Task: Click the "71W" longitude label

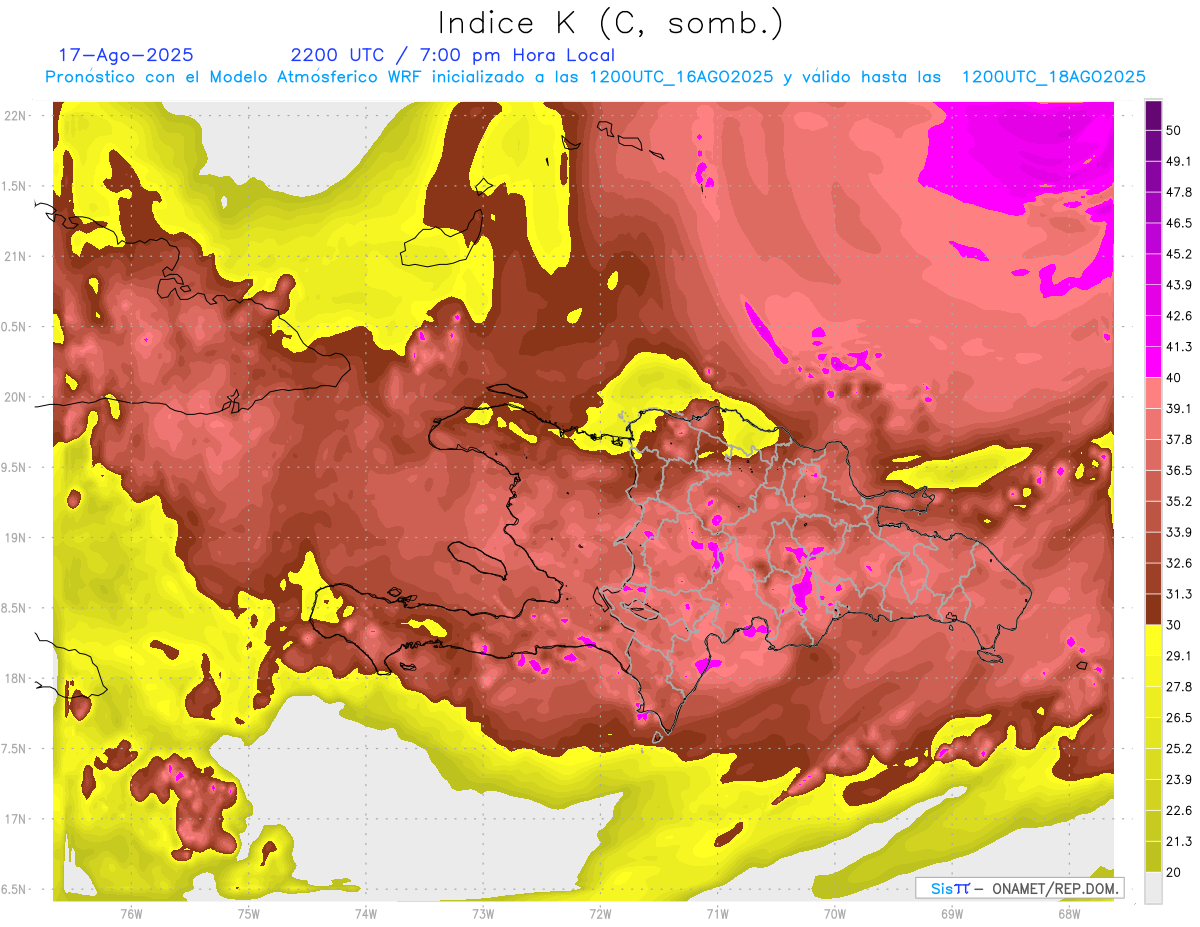Action: [717, 913]
